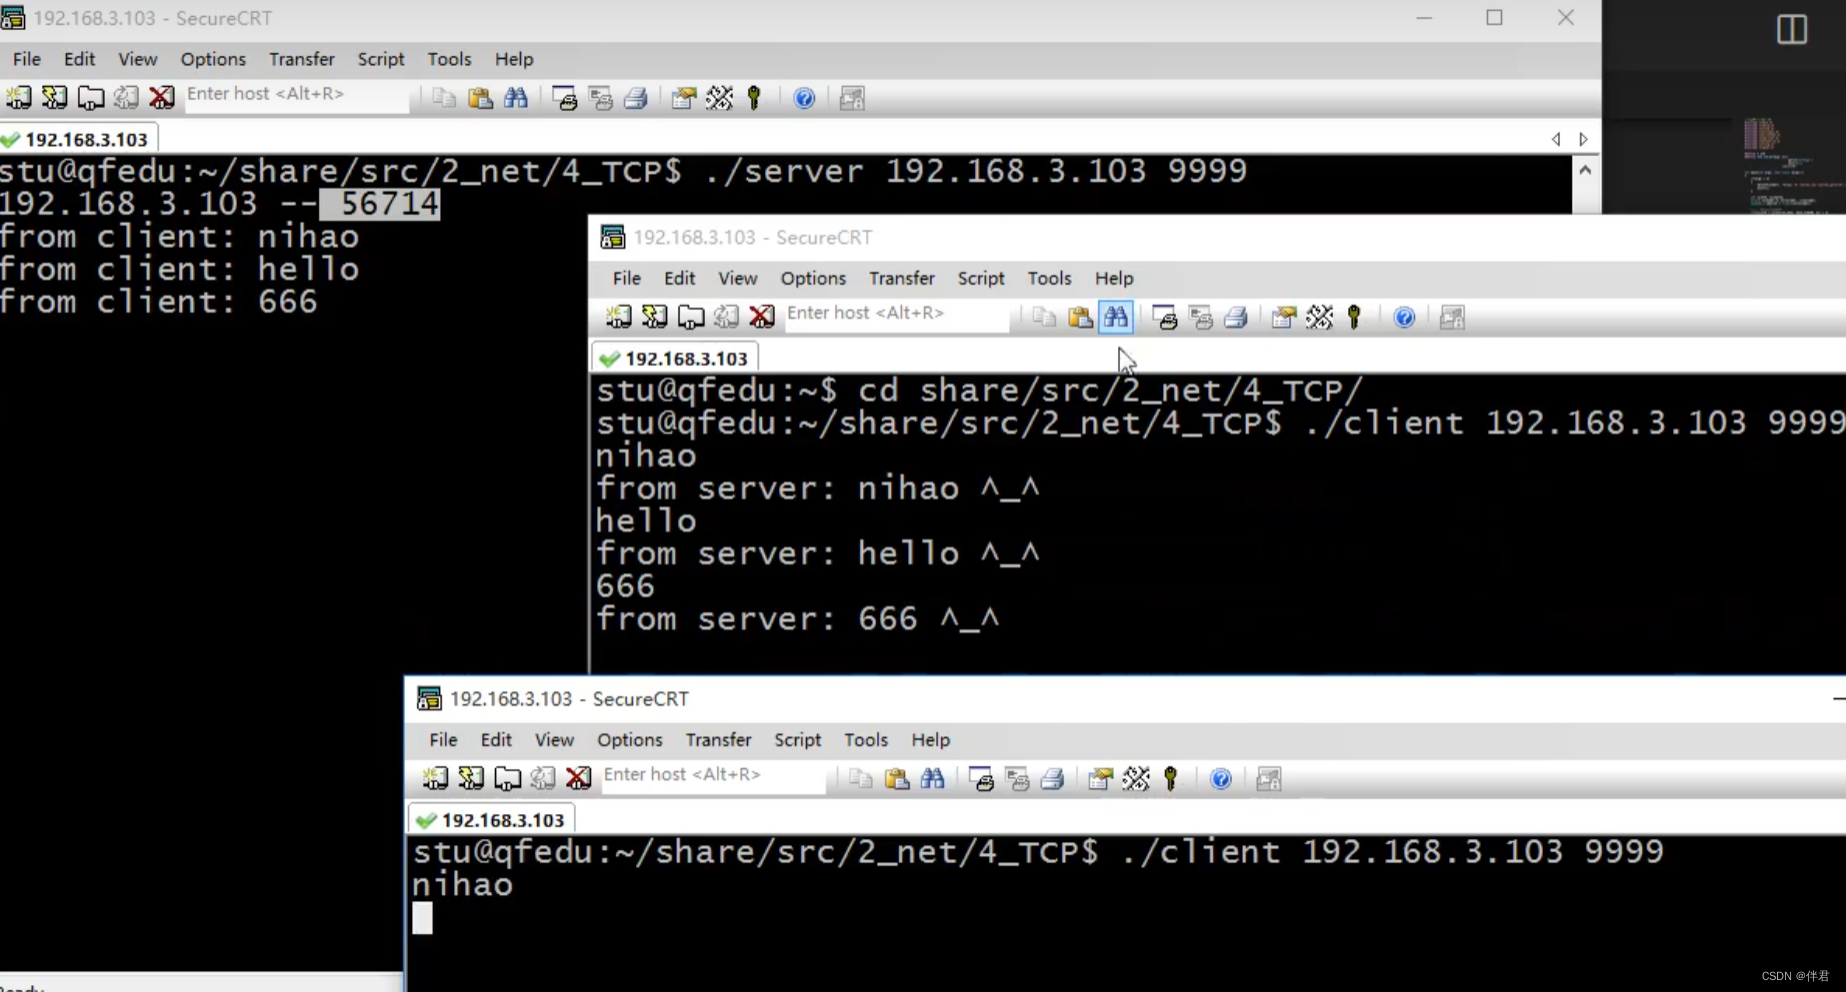Click Help icon in middle window toolbar
Viewport: 1846px width, 992px height.
coord(1404,317)
